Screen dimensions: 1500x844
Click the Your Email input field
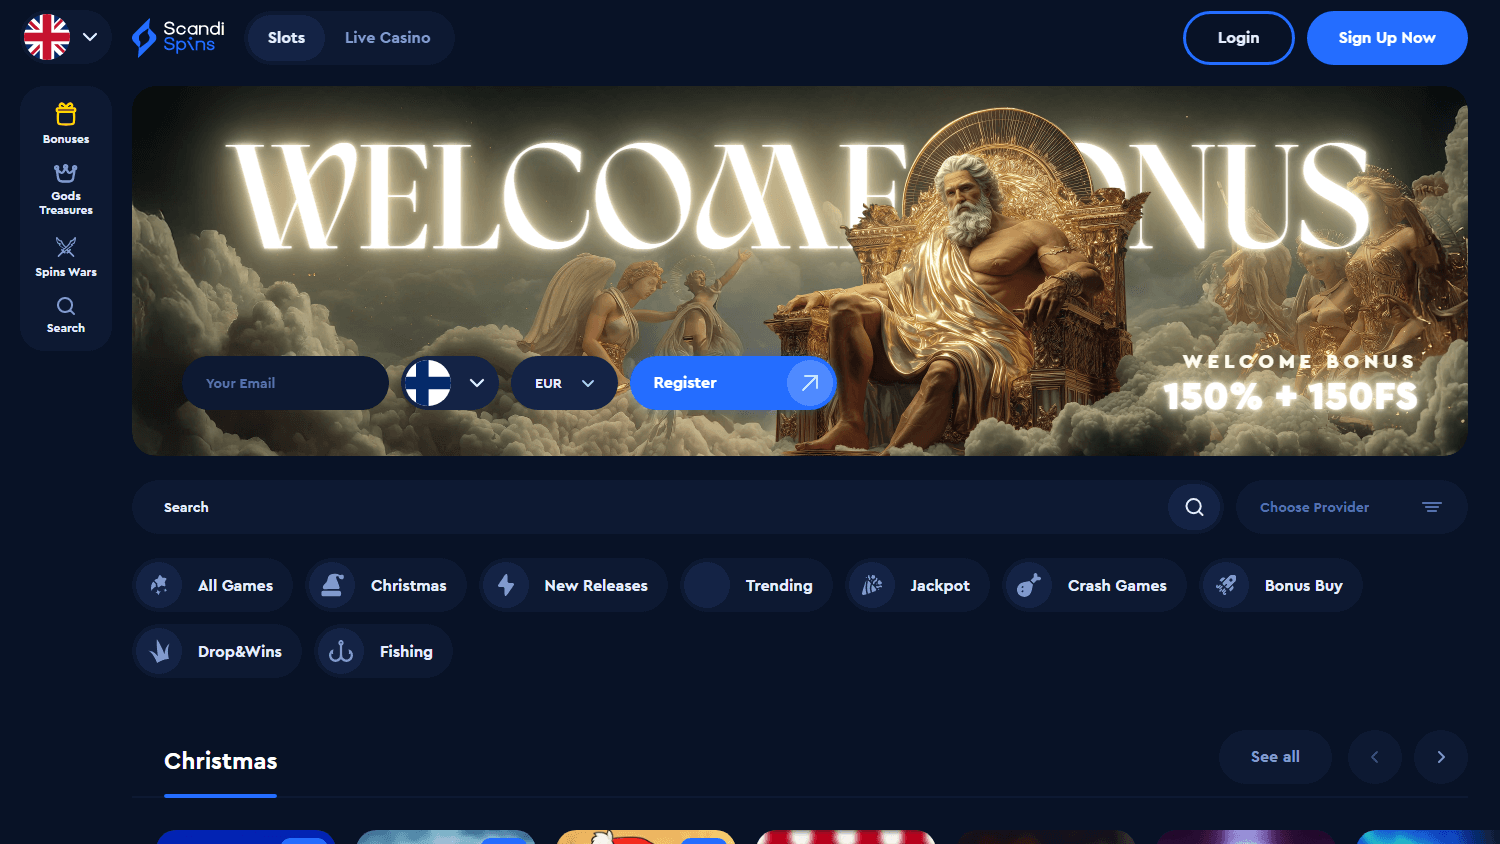(285, 383)
